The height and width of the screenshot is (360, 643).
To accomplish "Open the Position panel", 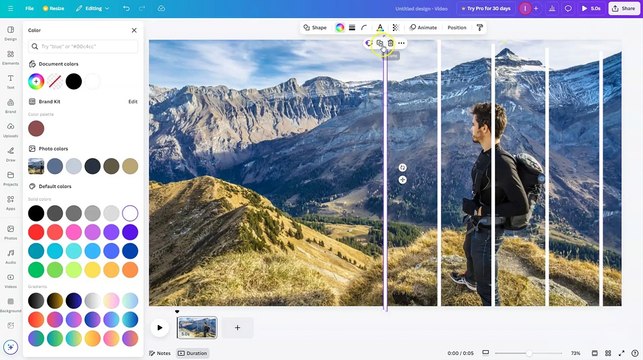I will point(457,27).
